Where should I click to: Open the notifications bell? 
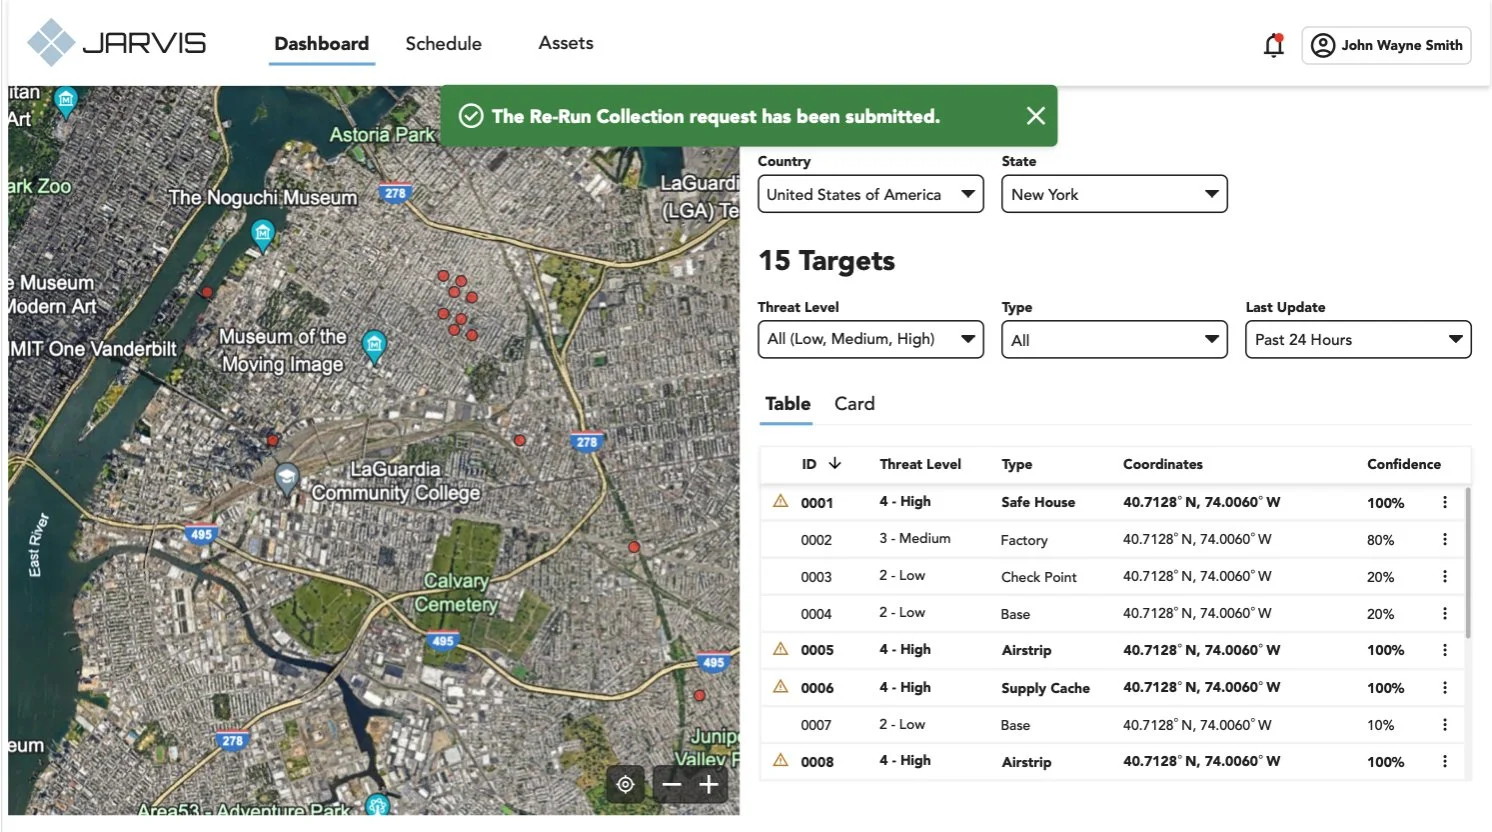click(1273, 45)
